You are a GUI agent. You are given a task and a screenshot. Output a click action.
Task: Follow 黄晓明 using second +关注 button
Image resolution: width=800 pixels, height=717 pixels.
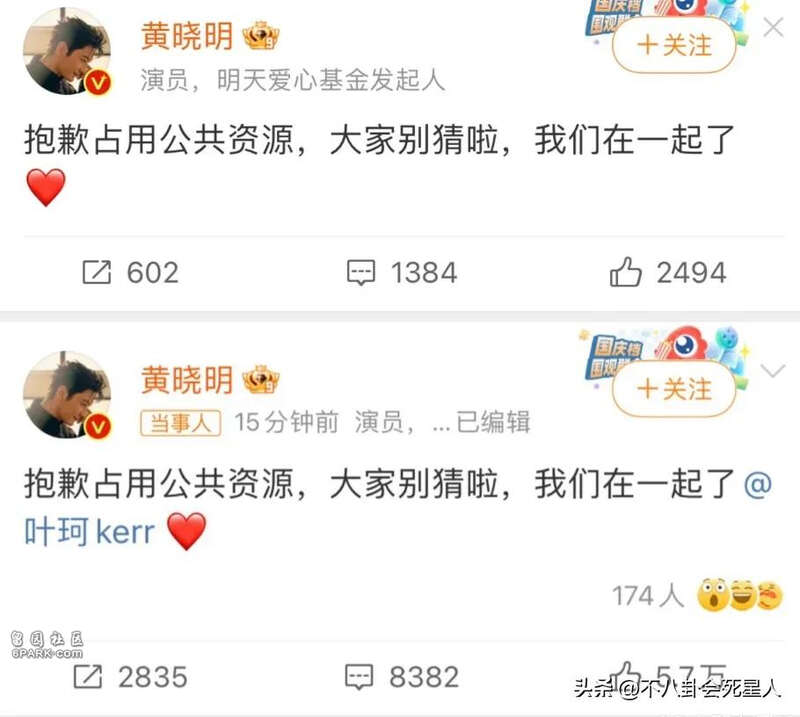pos(674,389)
